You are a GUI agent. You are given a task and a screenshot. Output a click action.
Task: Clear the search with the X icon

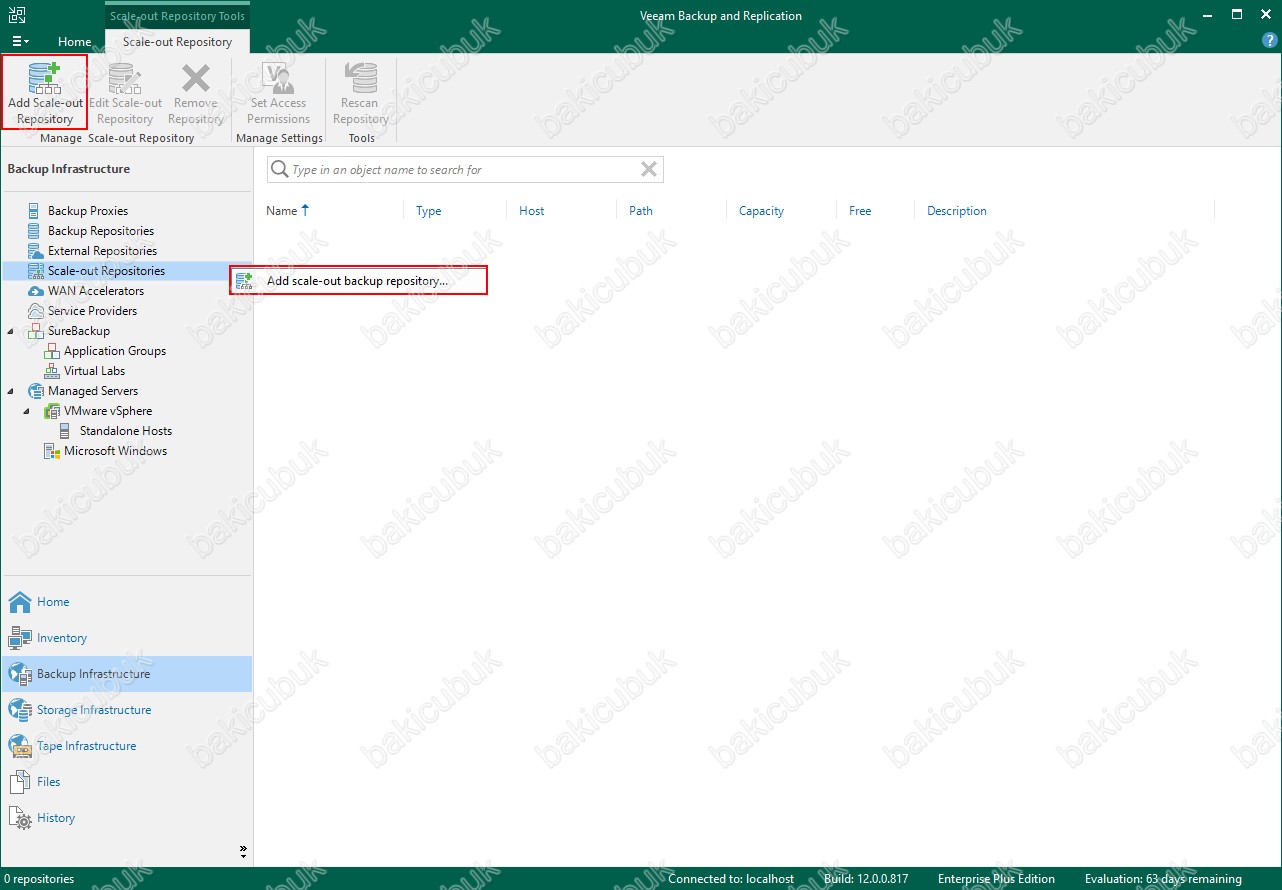point(649,170)
